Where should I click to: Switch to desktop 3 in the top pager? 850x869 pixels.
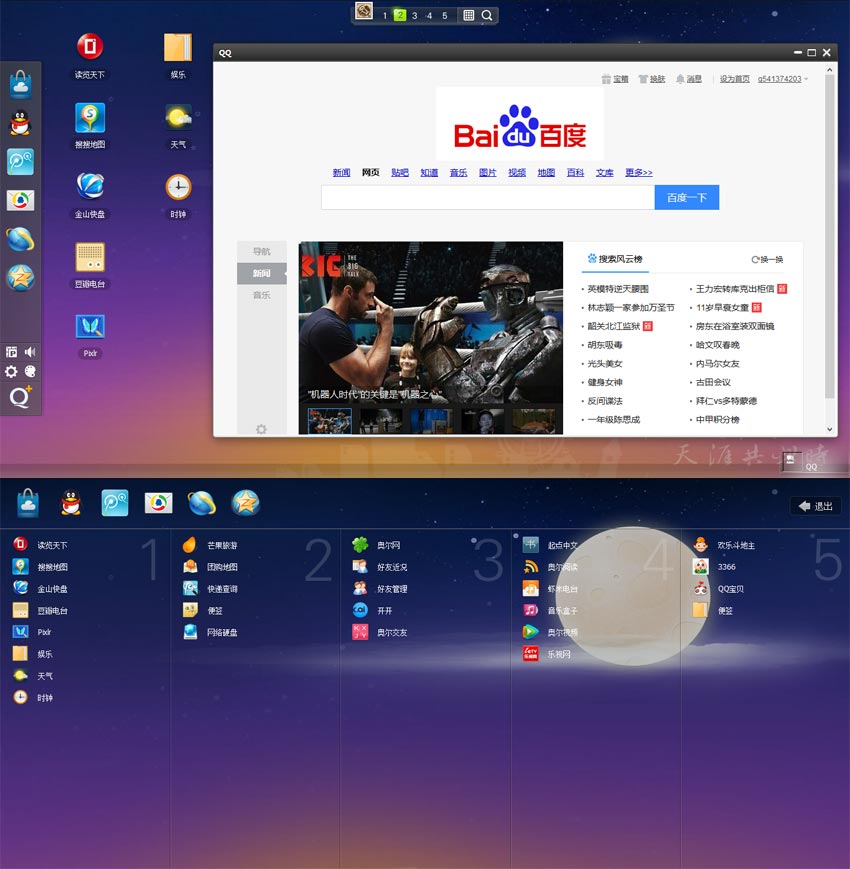point(414,16)
